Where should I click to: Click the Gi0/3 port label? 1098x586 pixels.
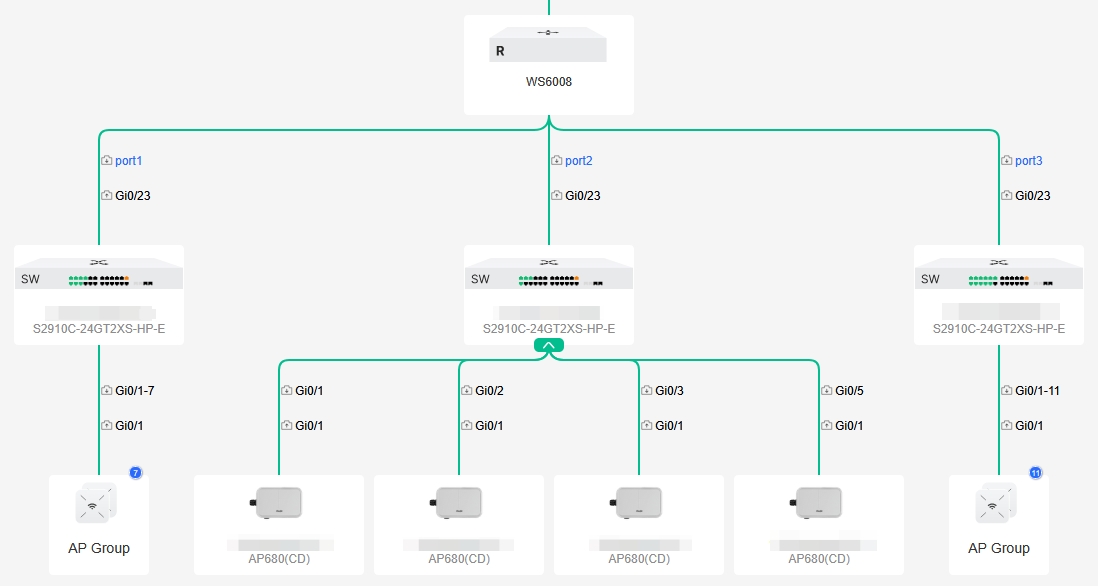tap(669, 390)
